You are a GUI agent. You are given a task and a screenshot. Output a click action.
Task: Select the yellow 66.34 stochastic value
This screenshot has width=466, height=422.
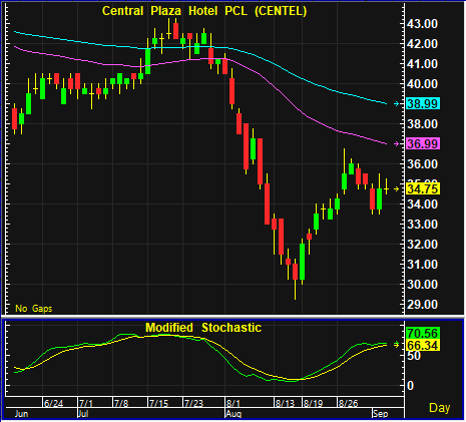[x=422, y=345]
